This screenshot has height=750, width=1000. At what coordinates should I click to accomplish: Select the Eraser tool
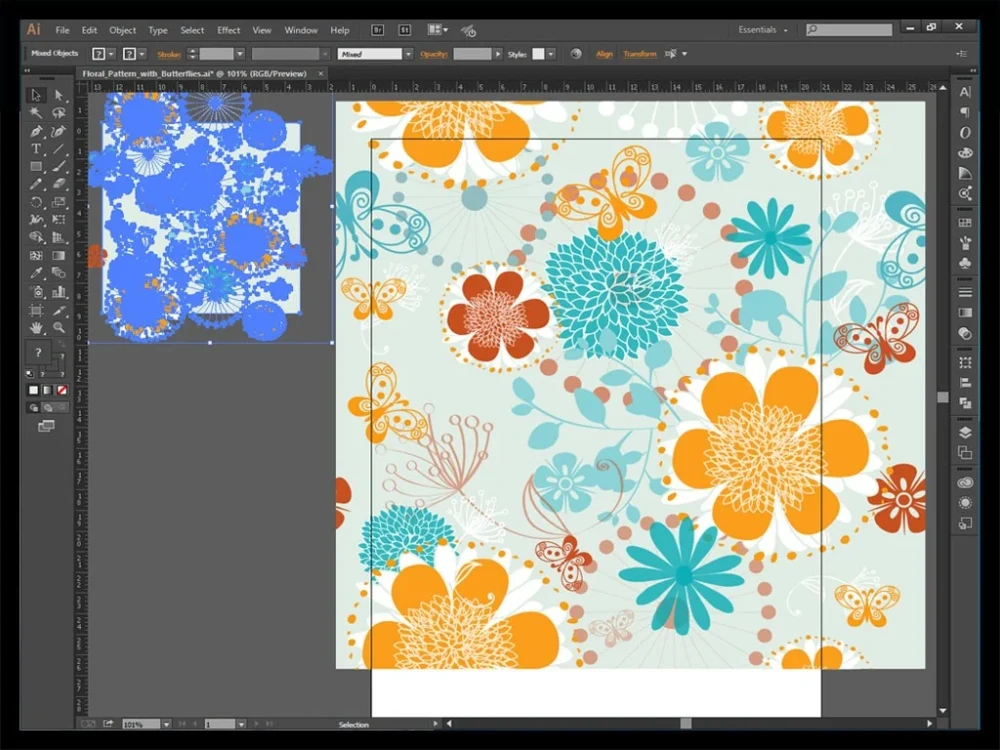pyautogui.click(x=59, y=184)
